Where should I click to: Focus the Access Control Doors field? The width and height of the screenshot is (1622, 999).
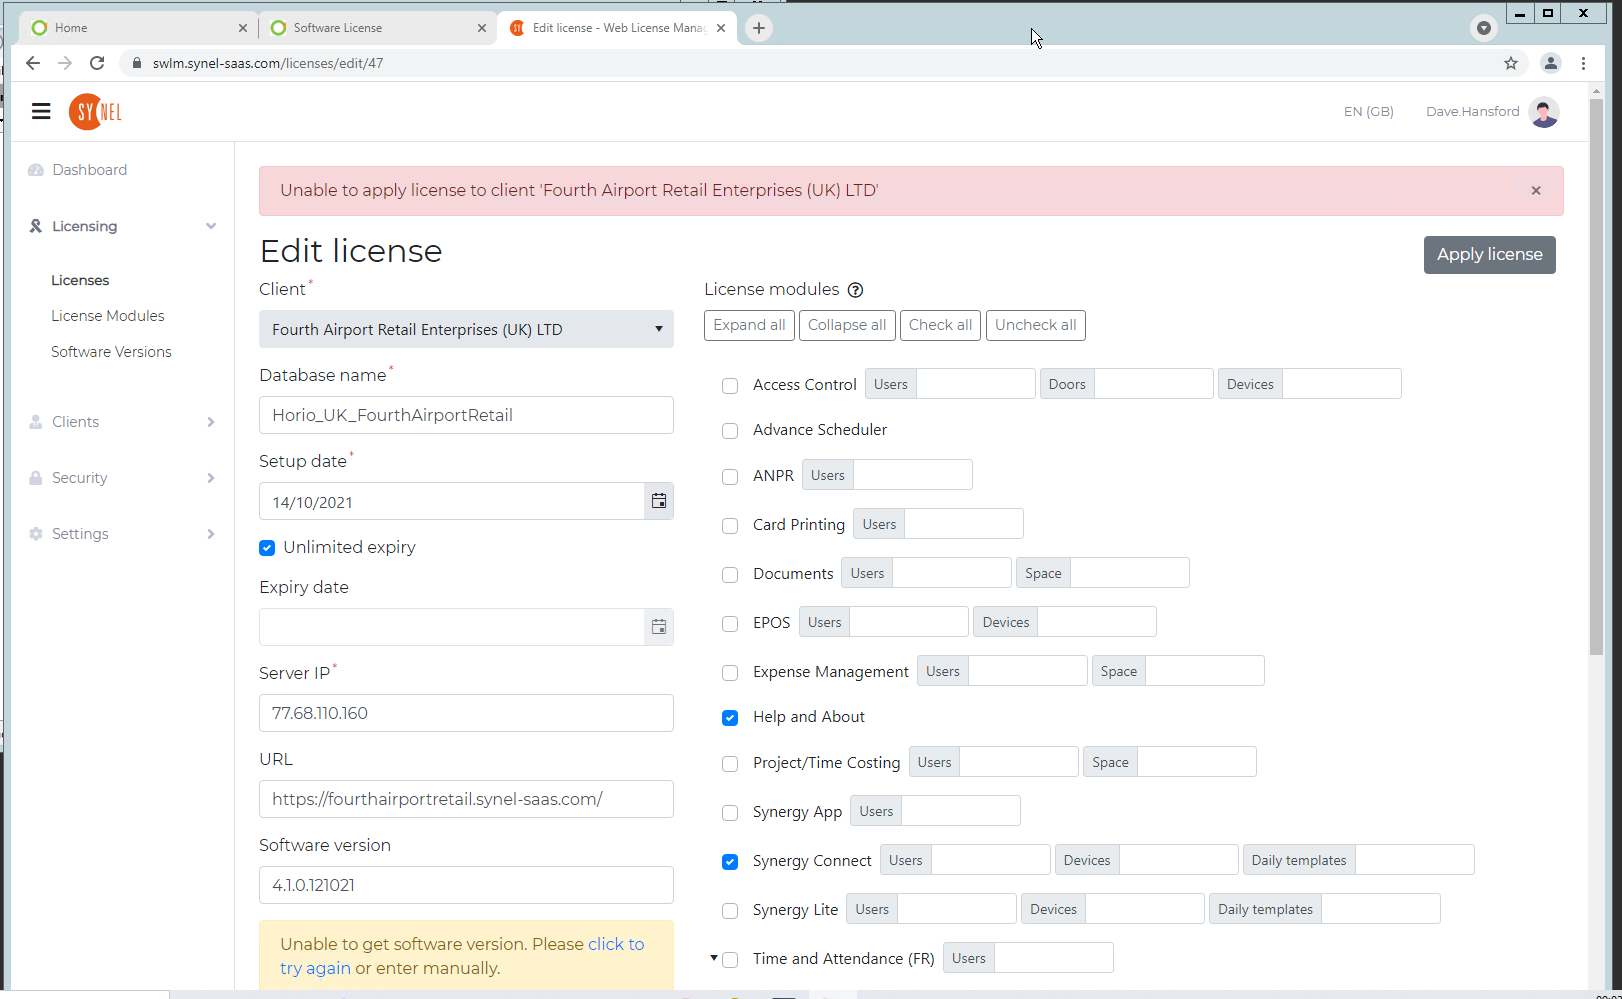pos(1154,384)
